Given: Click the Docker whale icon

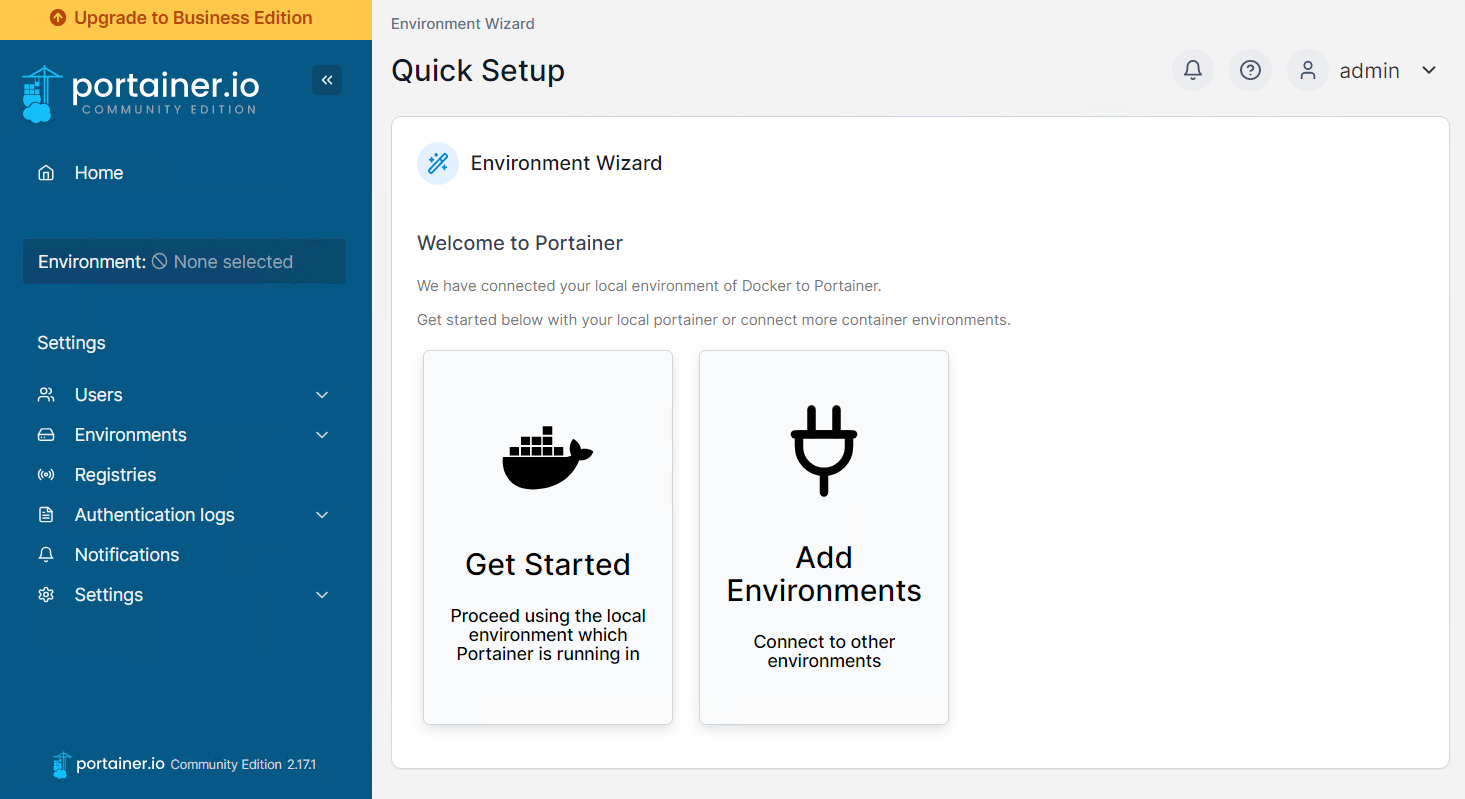Looking at the screenshot, I should click(548, 457).
